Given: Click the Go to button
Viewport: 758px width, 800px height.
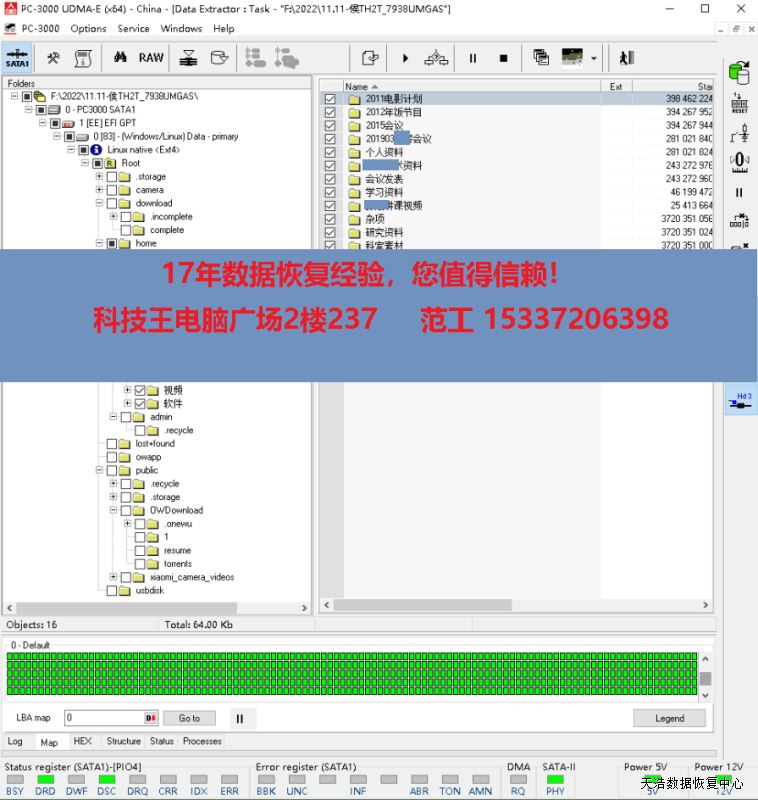Looking at the screenshot, I should click(x=189, y=718).
